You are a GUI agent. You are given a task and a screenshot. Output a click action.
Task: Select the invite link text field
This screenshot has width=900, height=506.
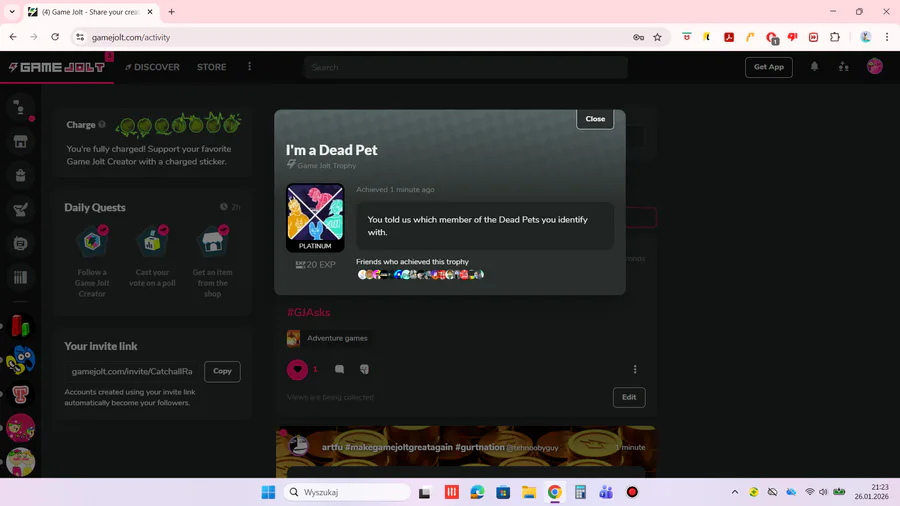(x=132, y=371)
